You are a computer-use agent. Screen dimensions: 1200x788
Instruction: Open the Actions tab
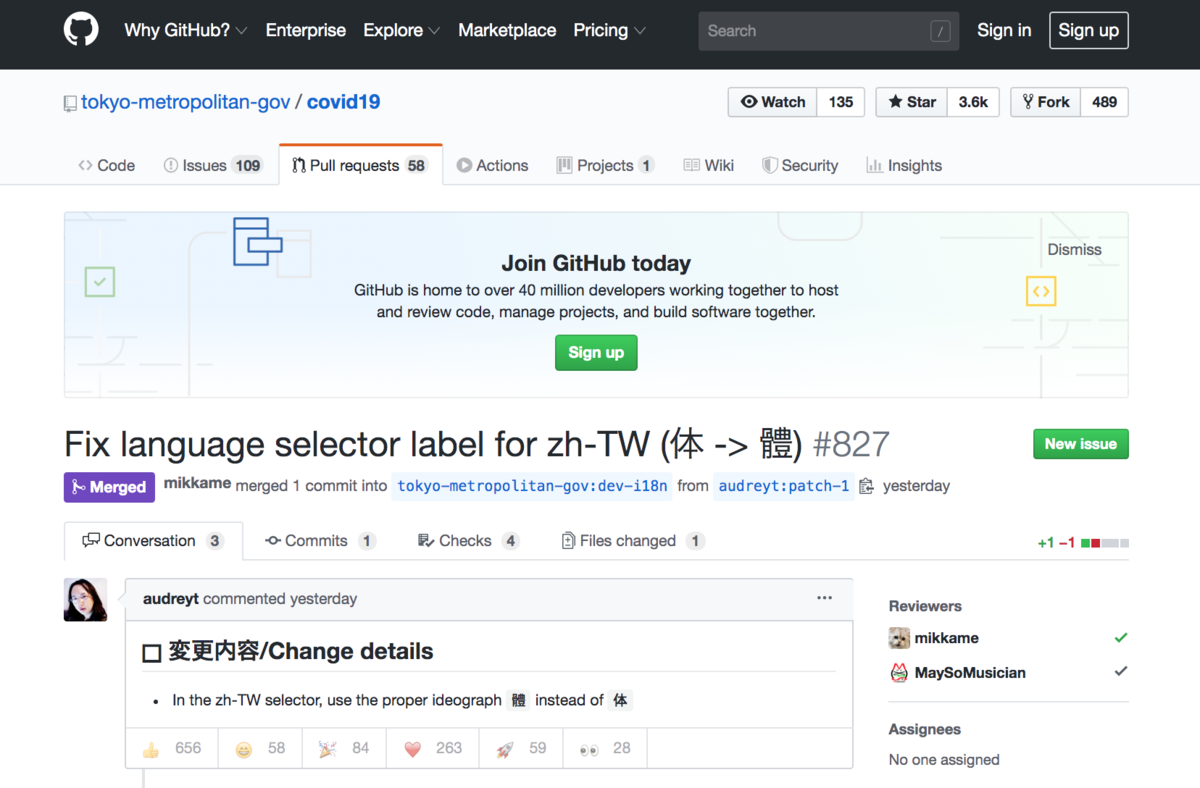[492, 165]
